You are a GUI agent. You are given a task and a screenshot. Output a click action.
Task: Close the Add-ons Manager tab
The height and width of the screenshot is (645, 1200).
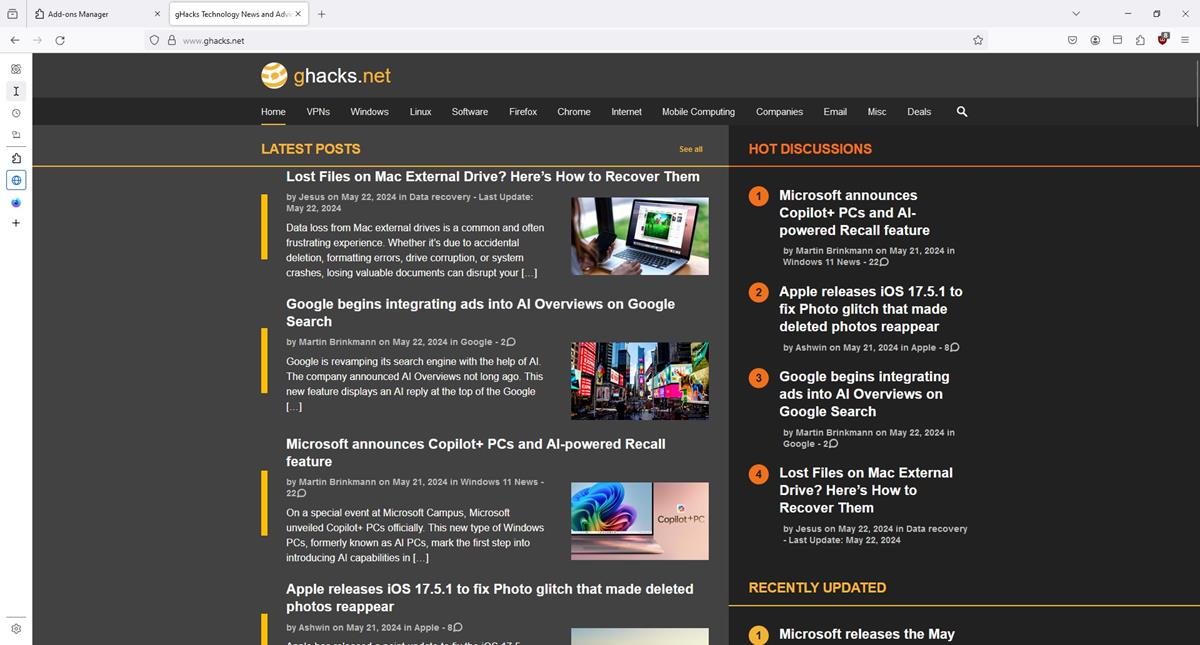point(157,14)
